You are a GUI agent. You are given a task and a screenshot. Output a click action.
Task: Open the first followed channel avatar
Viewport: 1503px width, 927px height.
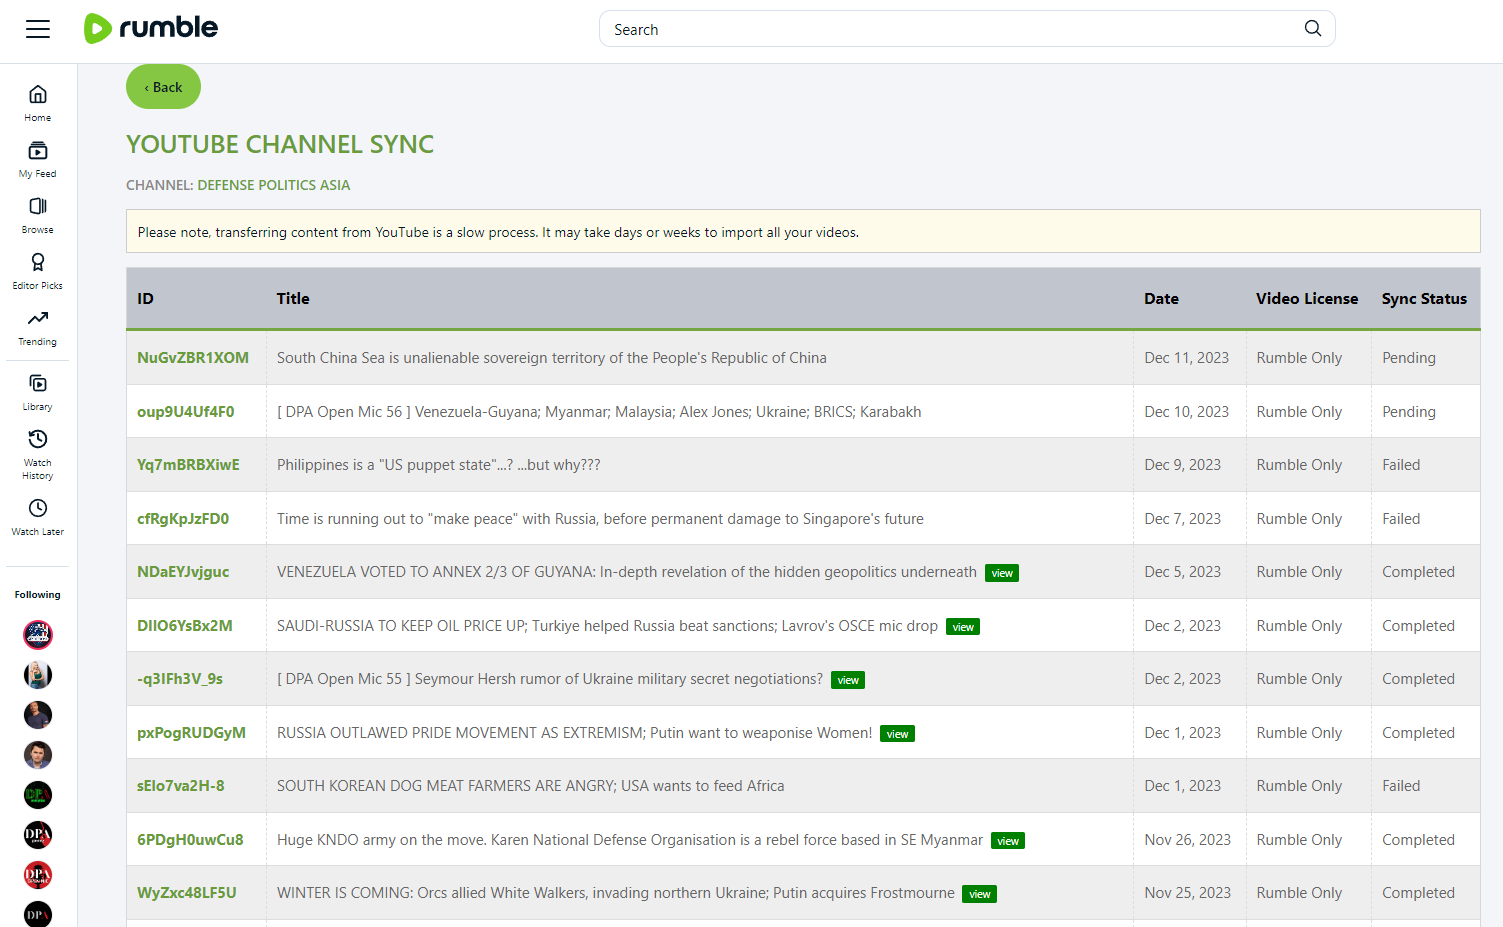coord(38,635)
